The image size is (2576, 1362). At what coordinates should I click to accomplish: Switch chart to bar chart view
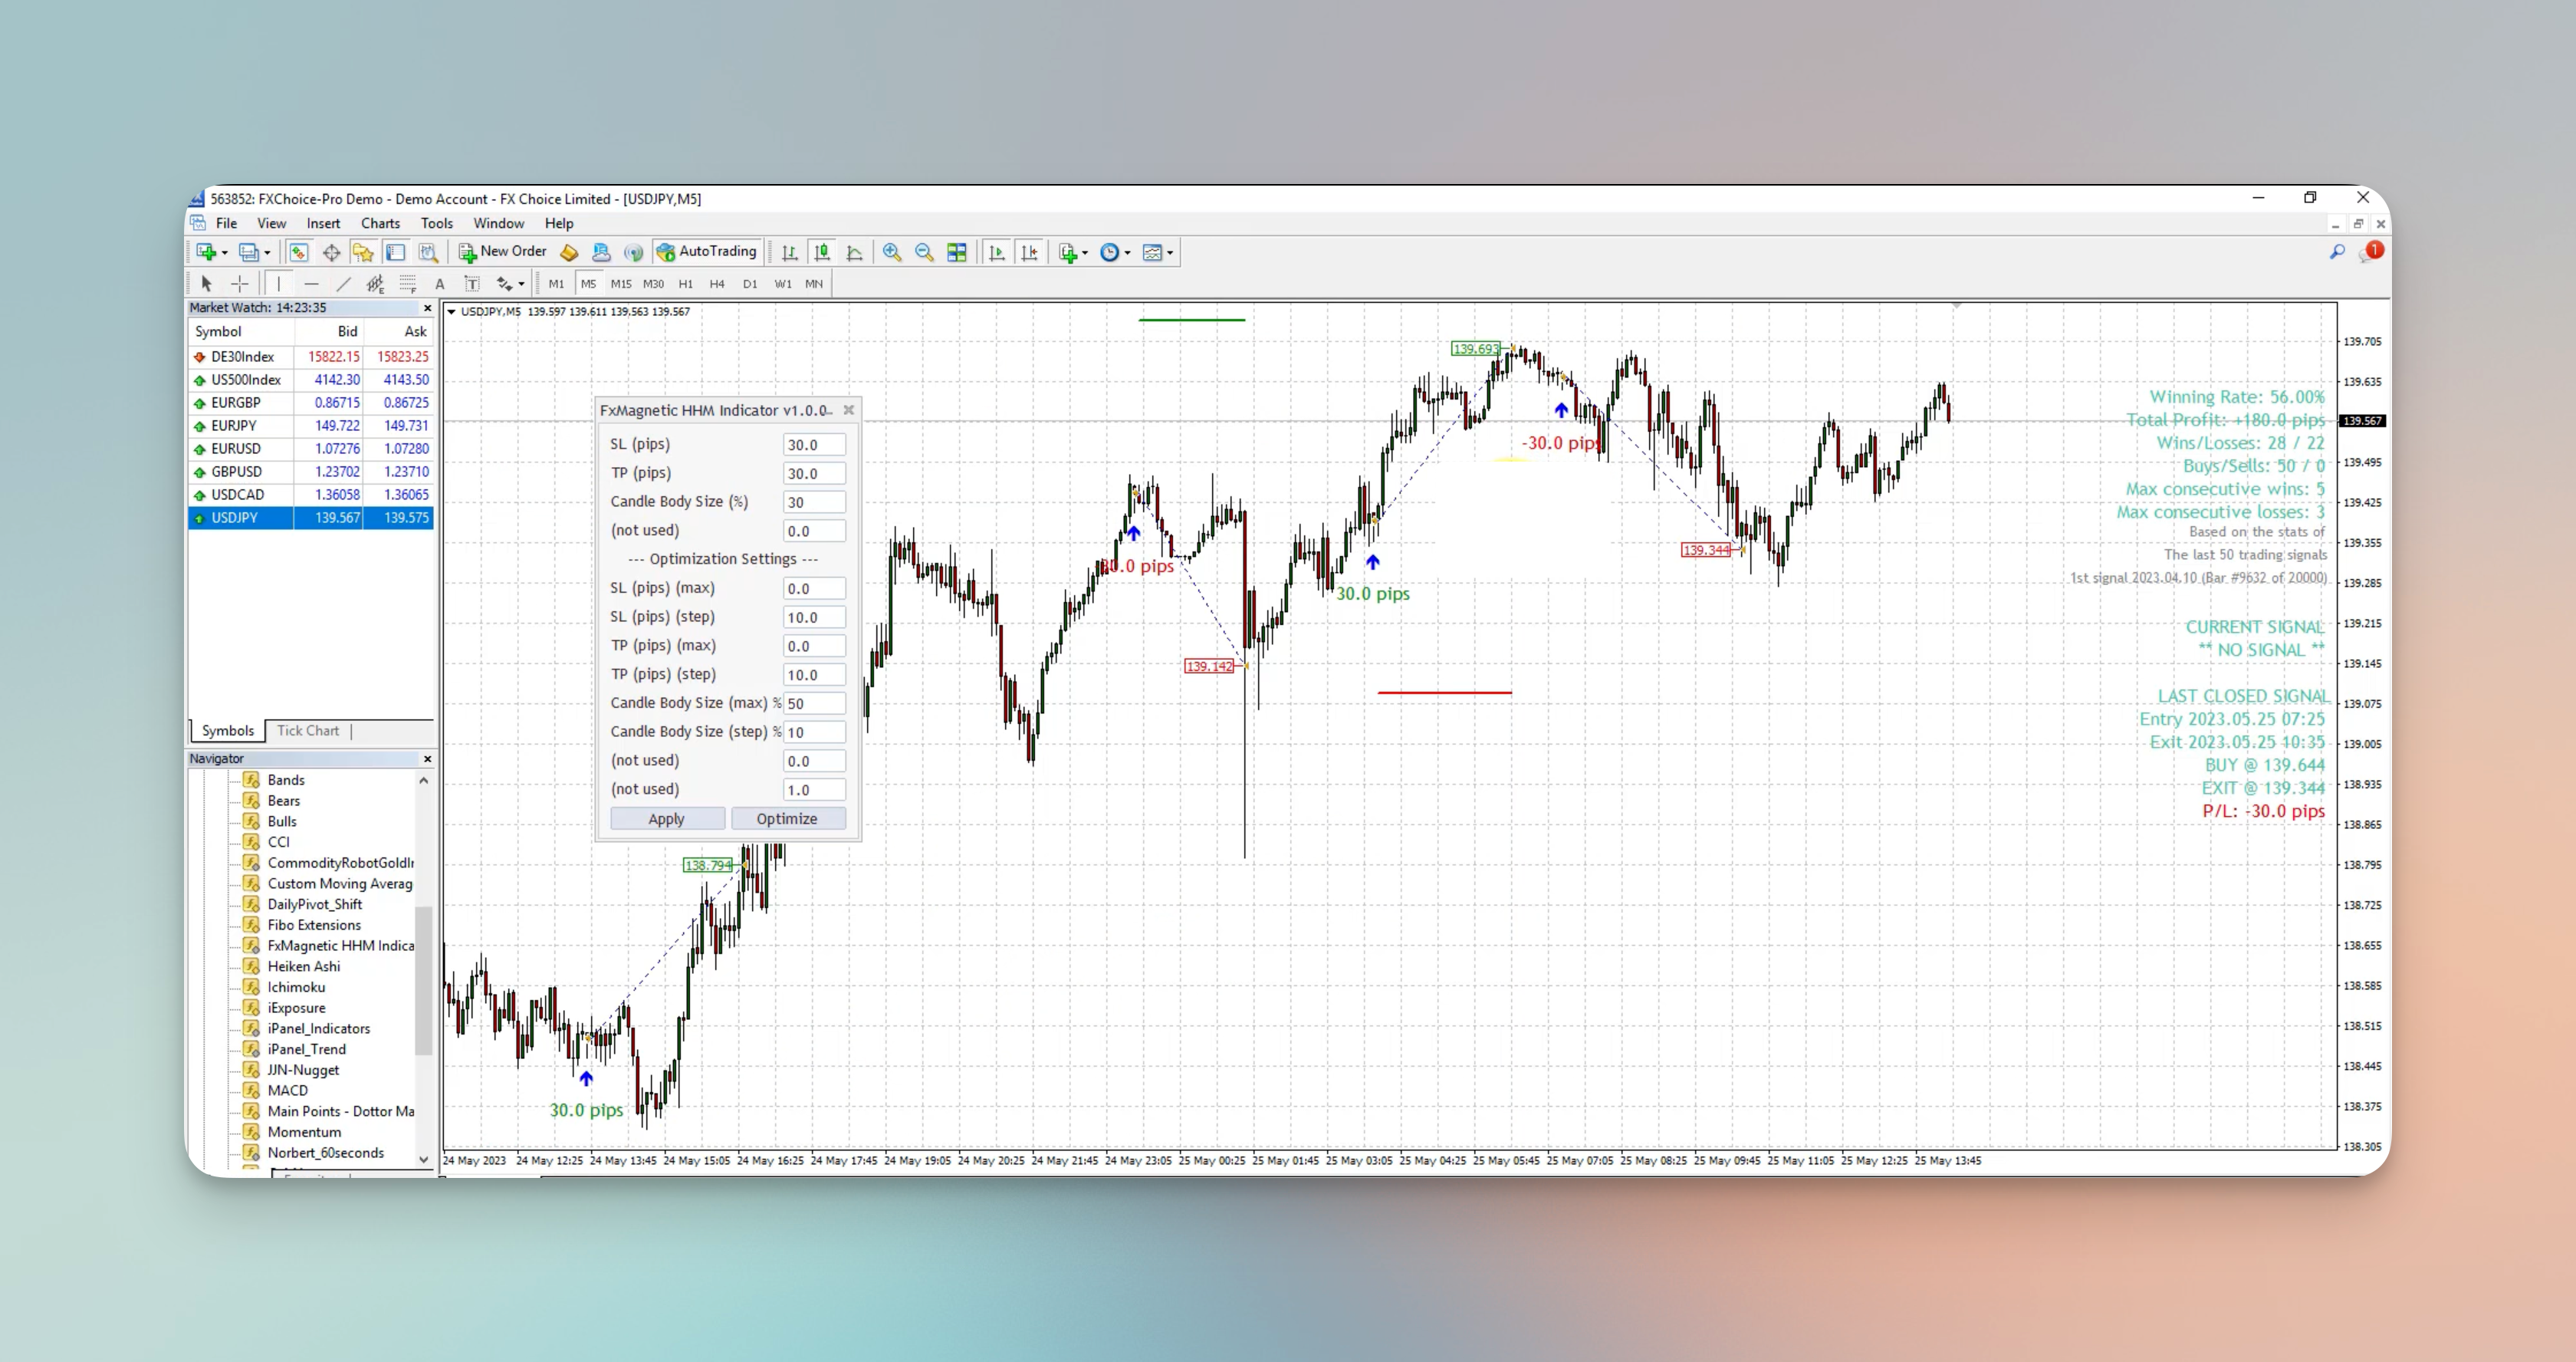(x=790, y=253)
